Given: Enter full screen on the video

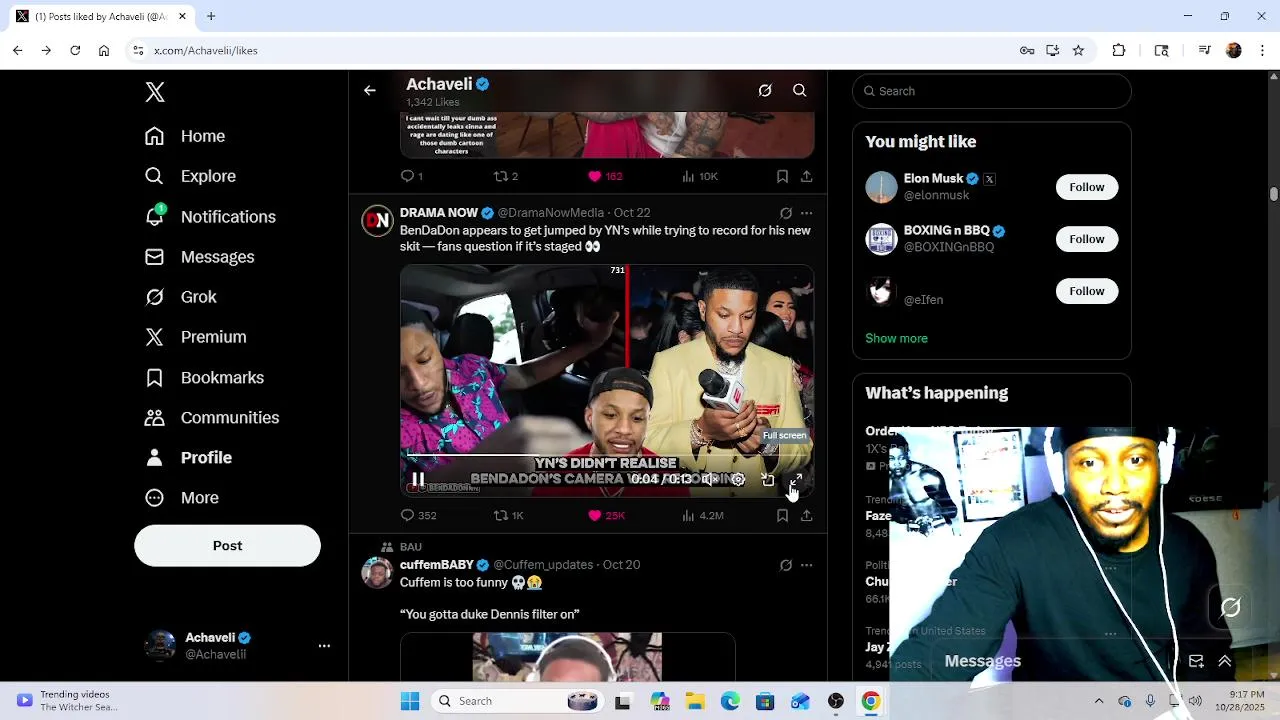Looking at the screenshot, I should pyautogui.click(x=796, y=480).
